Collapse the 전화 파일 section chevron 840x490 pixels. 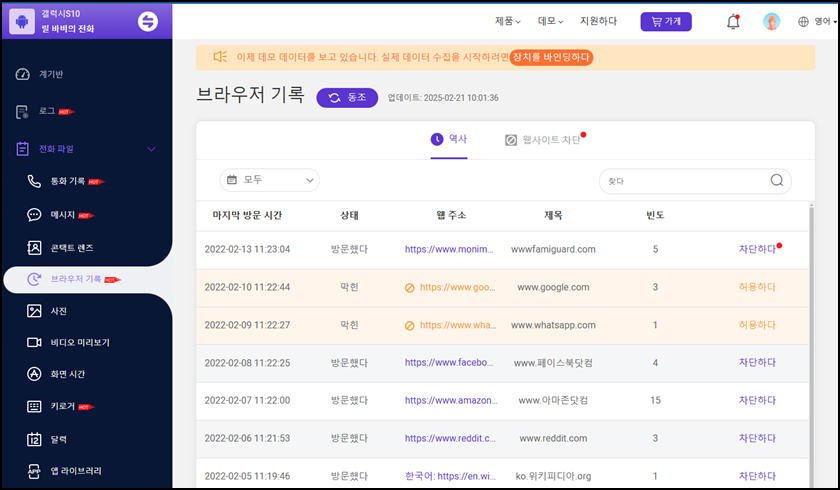152,149
